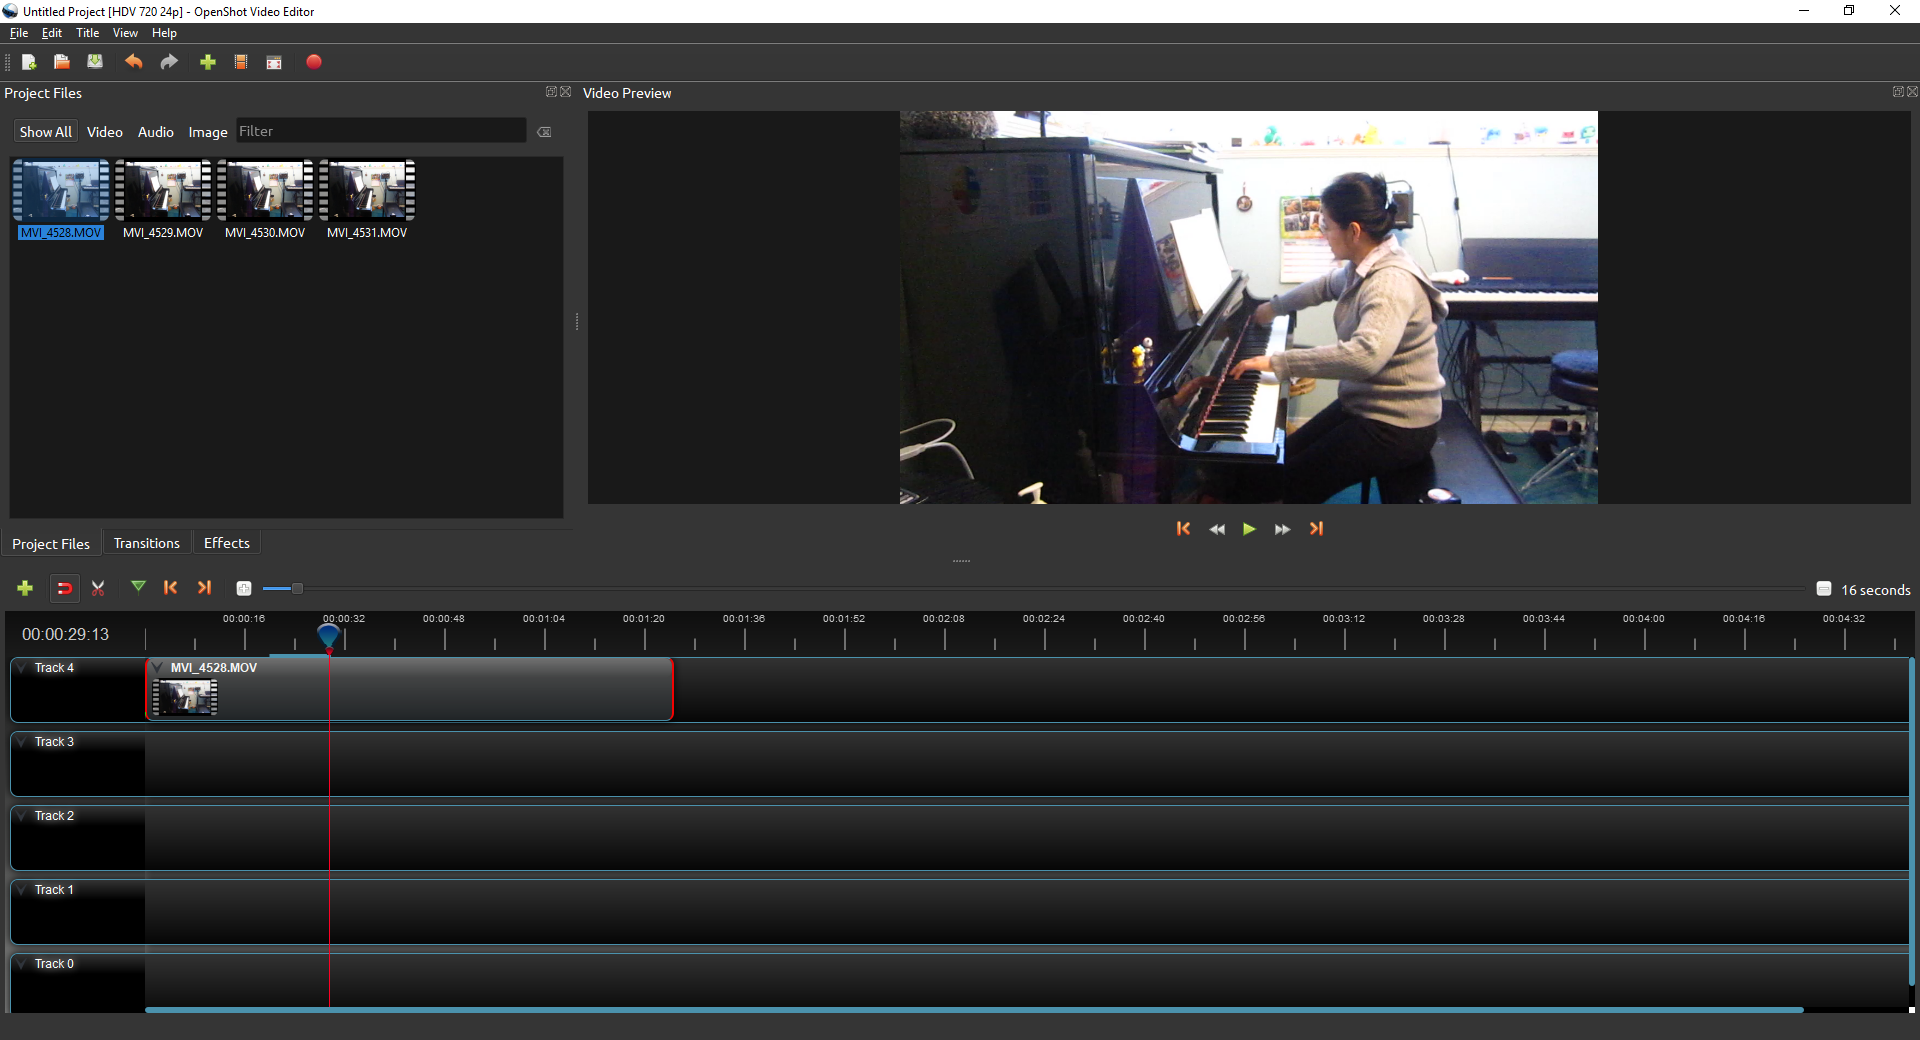This screenshot has width=1920, height=1040.
Task: Click the timeline vertical scrollbar
Action: coord(1911,822)
